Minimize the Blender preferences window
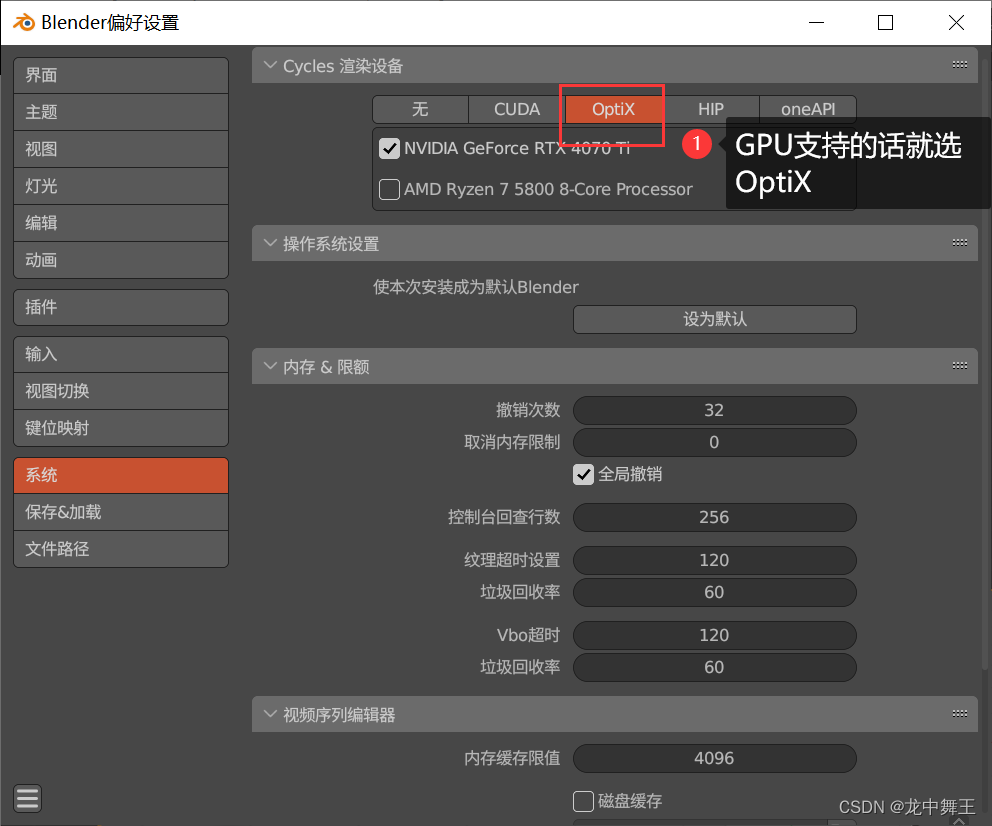This screenshot has height=826, width=992. [x=817, y=23]
